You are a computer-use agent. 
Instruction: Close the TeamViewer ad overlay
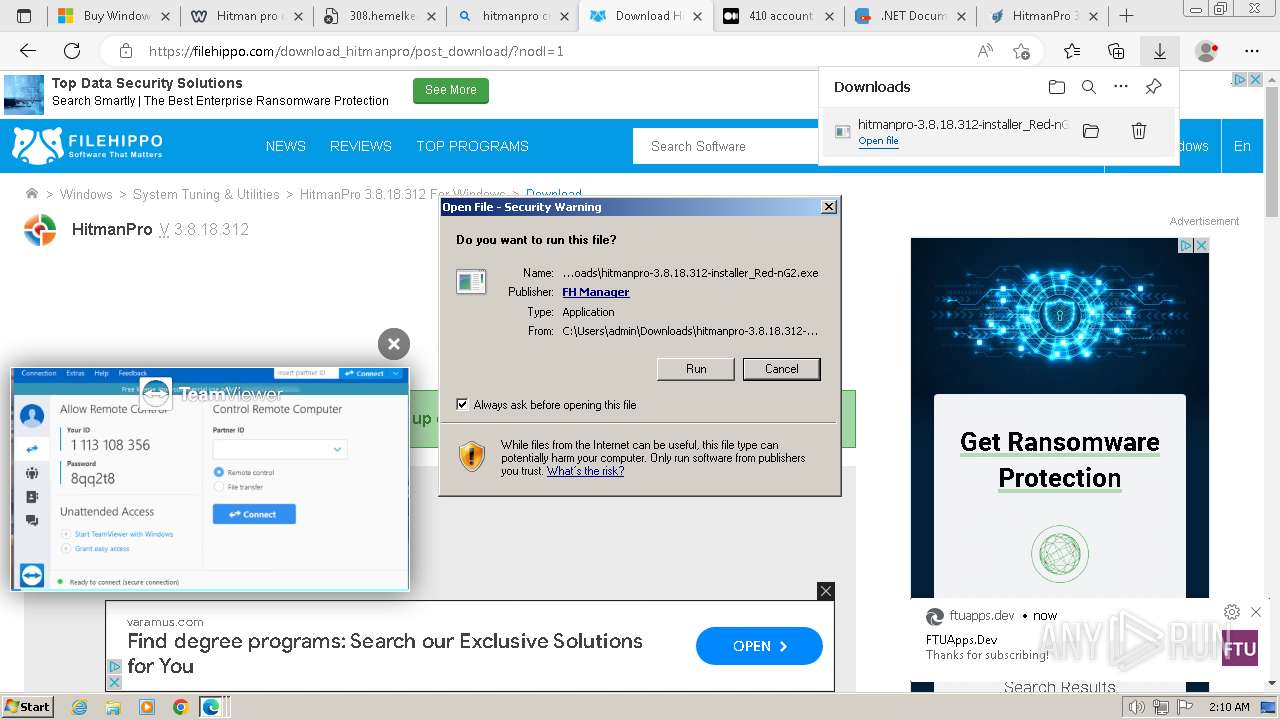[394, 344]
